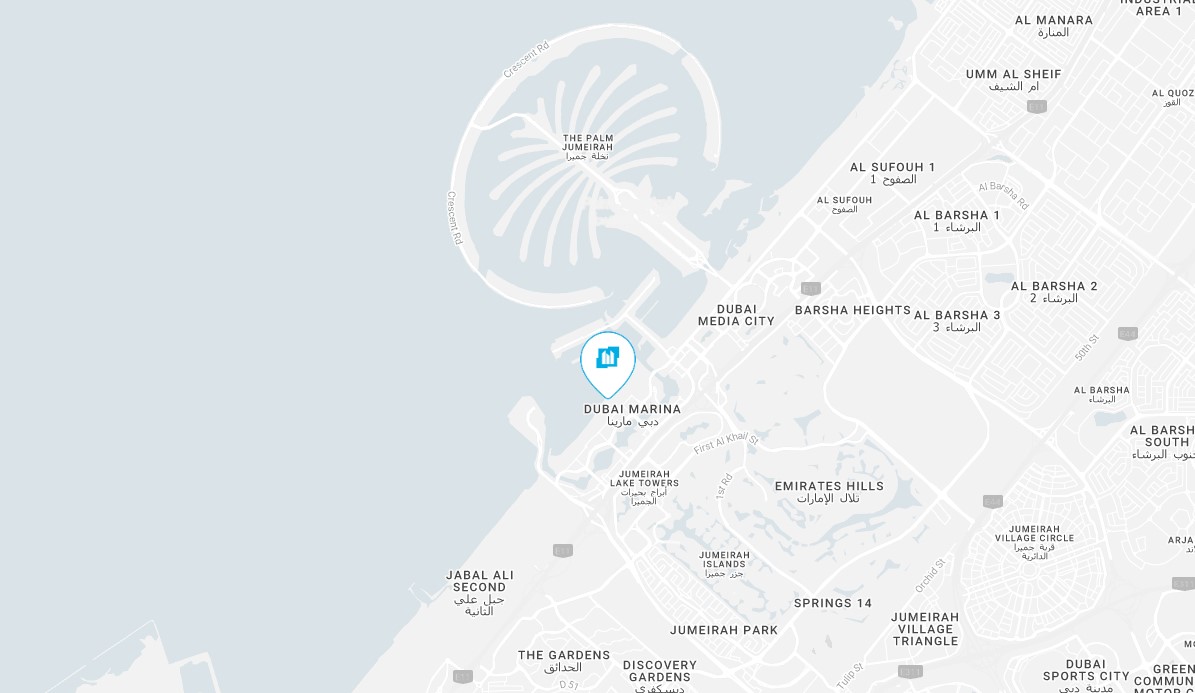This screenshot has height=693, width=1195.
Task: Click the E11 road shield near Umm Al Sheif
Action: [x=1036, y=106]
